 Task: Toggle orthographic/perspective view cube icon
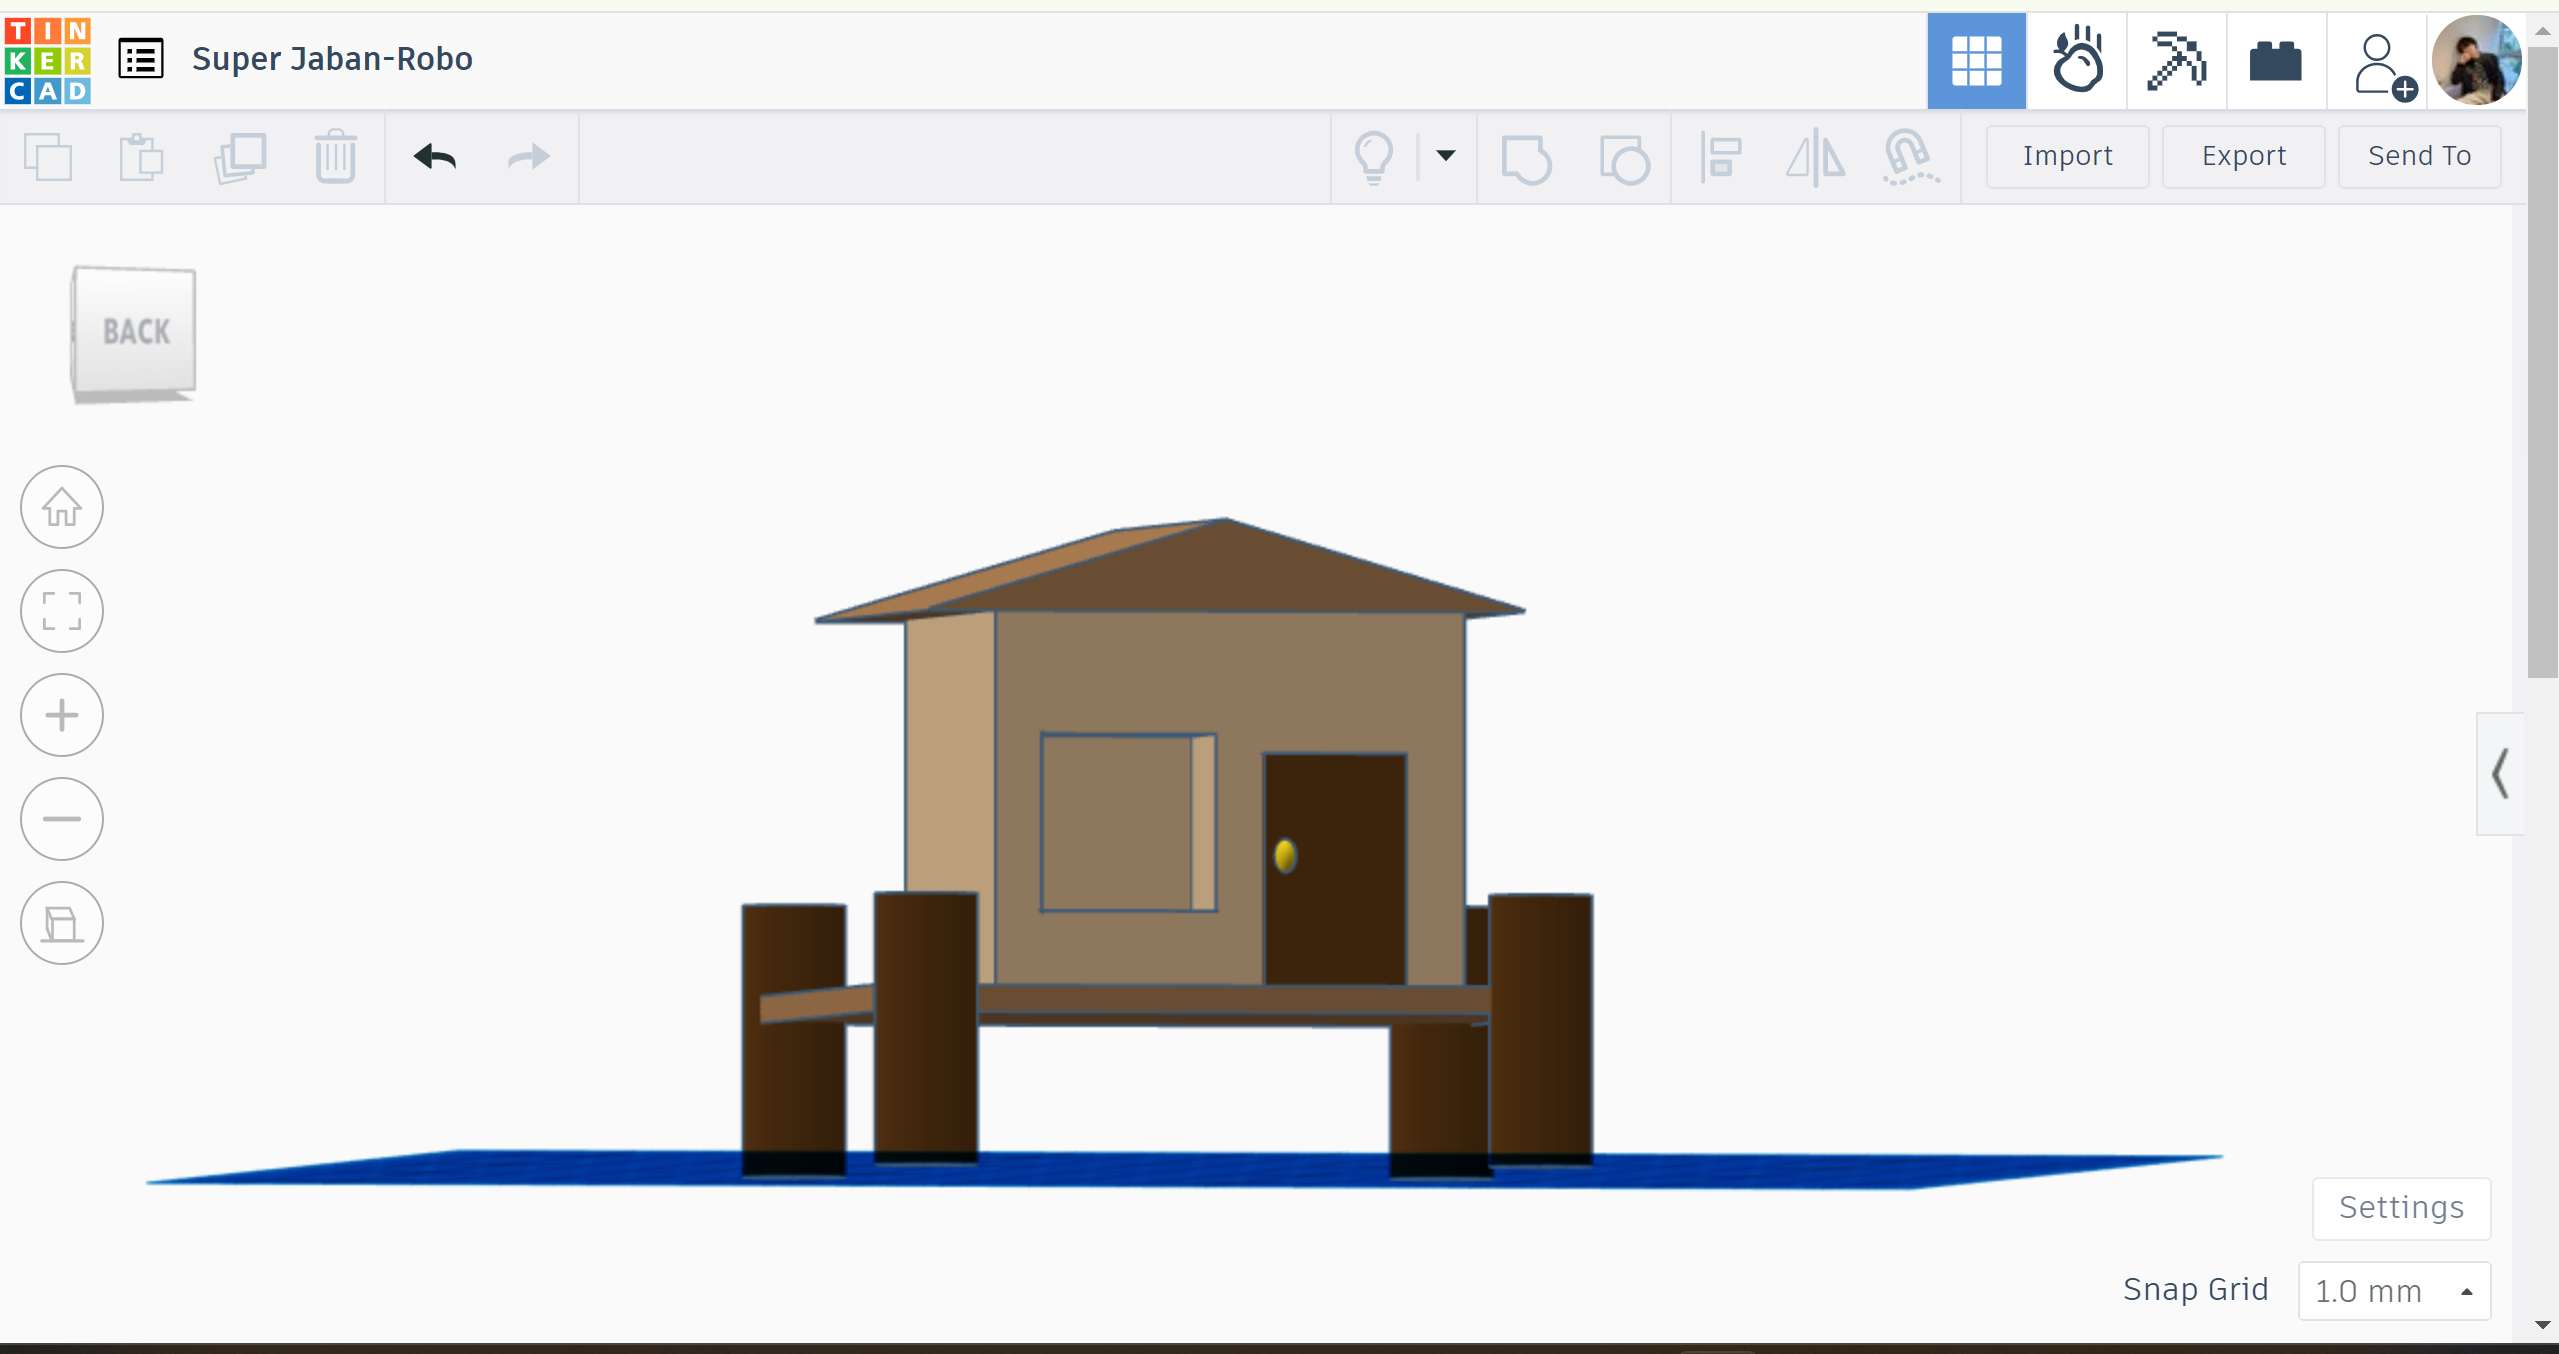pos(62,923)
